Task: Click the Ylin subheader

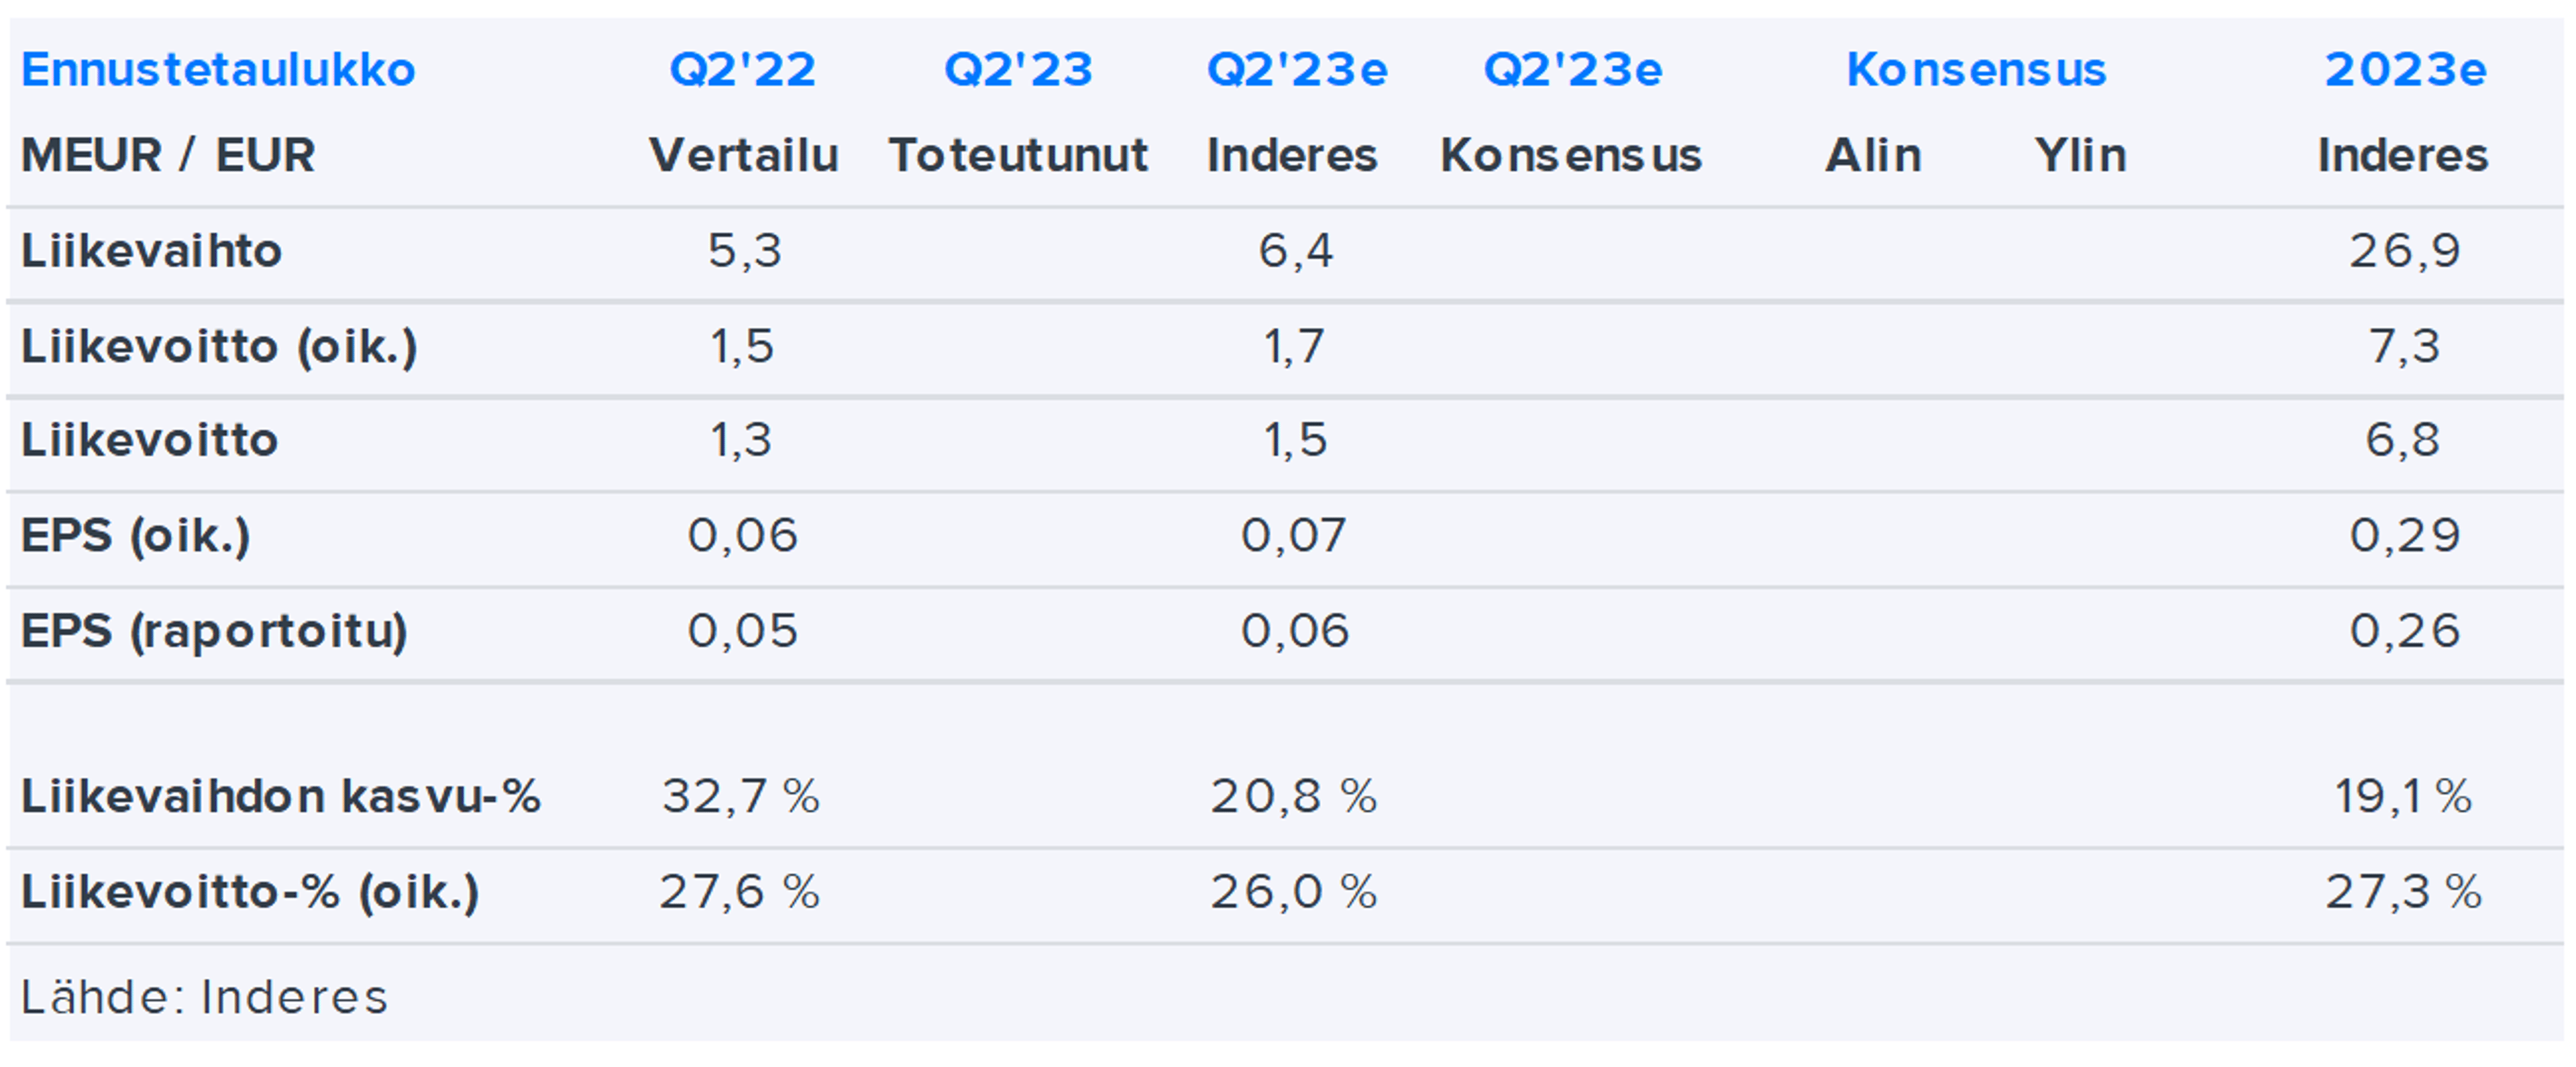Action: point(2080,156)
